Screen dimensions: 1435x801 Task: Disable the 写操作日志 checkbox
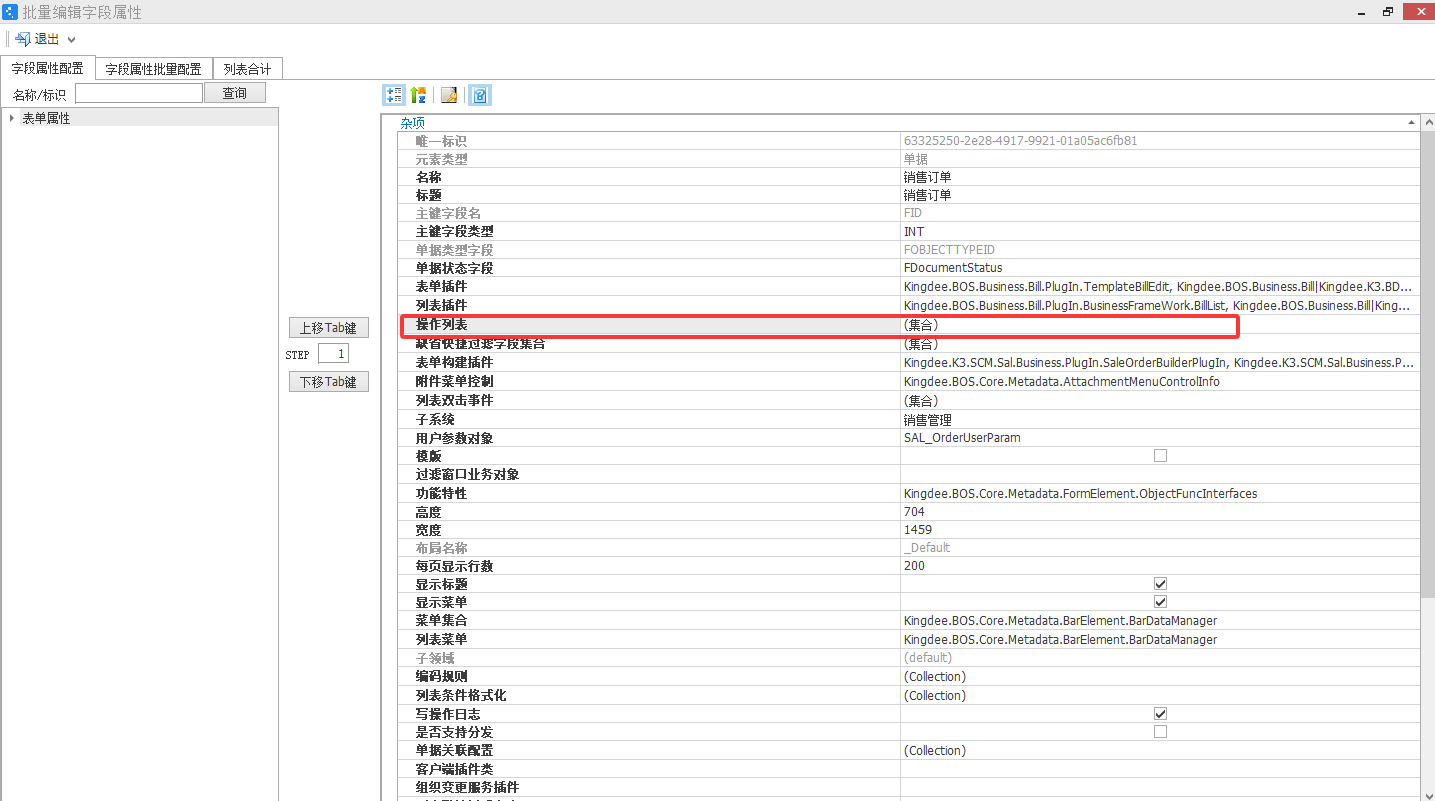click(1160, 714)
